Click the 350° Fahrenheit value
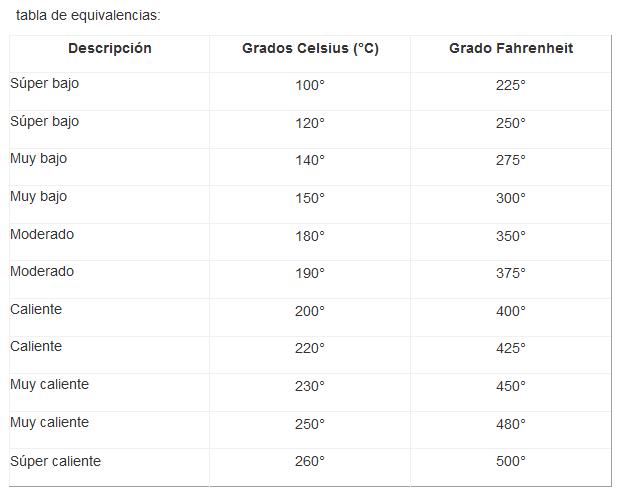This screenshot has height=497, width=621. point(511,236)
